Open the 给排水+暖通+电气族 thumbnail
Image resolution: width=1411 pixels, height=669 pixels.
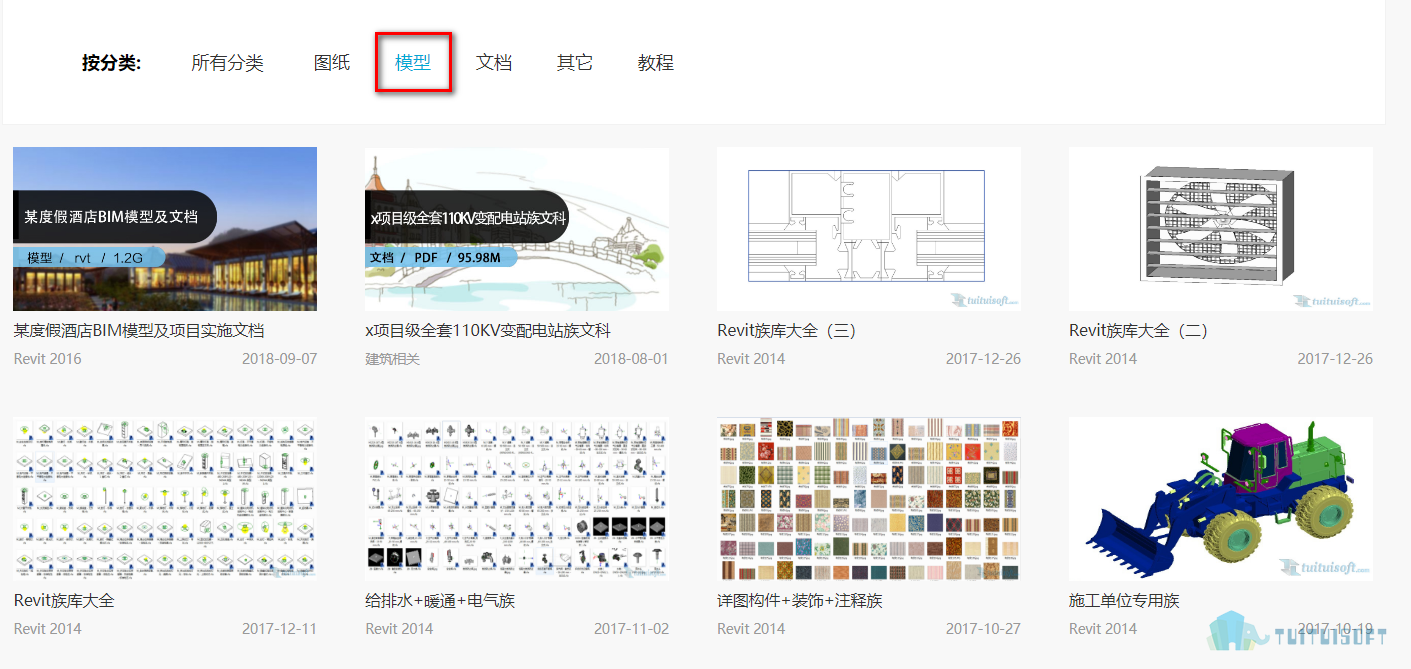[x=517, y=499]
